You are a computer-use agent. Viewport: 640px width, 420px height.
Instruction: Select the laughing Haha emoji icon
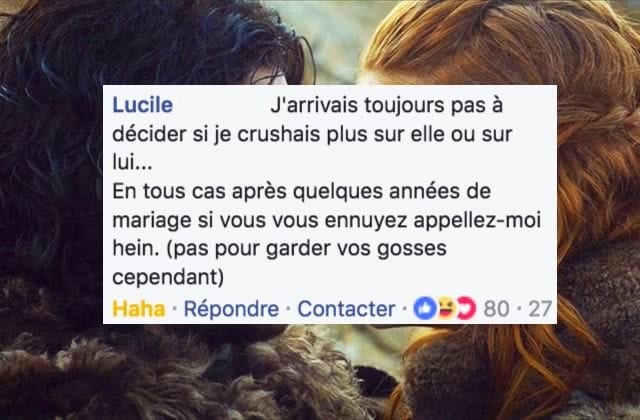pyautogui.click(x=446, y=309)
